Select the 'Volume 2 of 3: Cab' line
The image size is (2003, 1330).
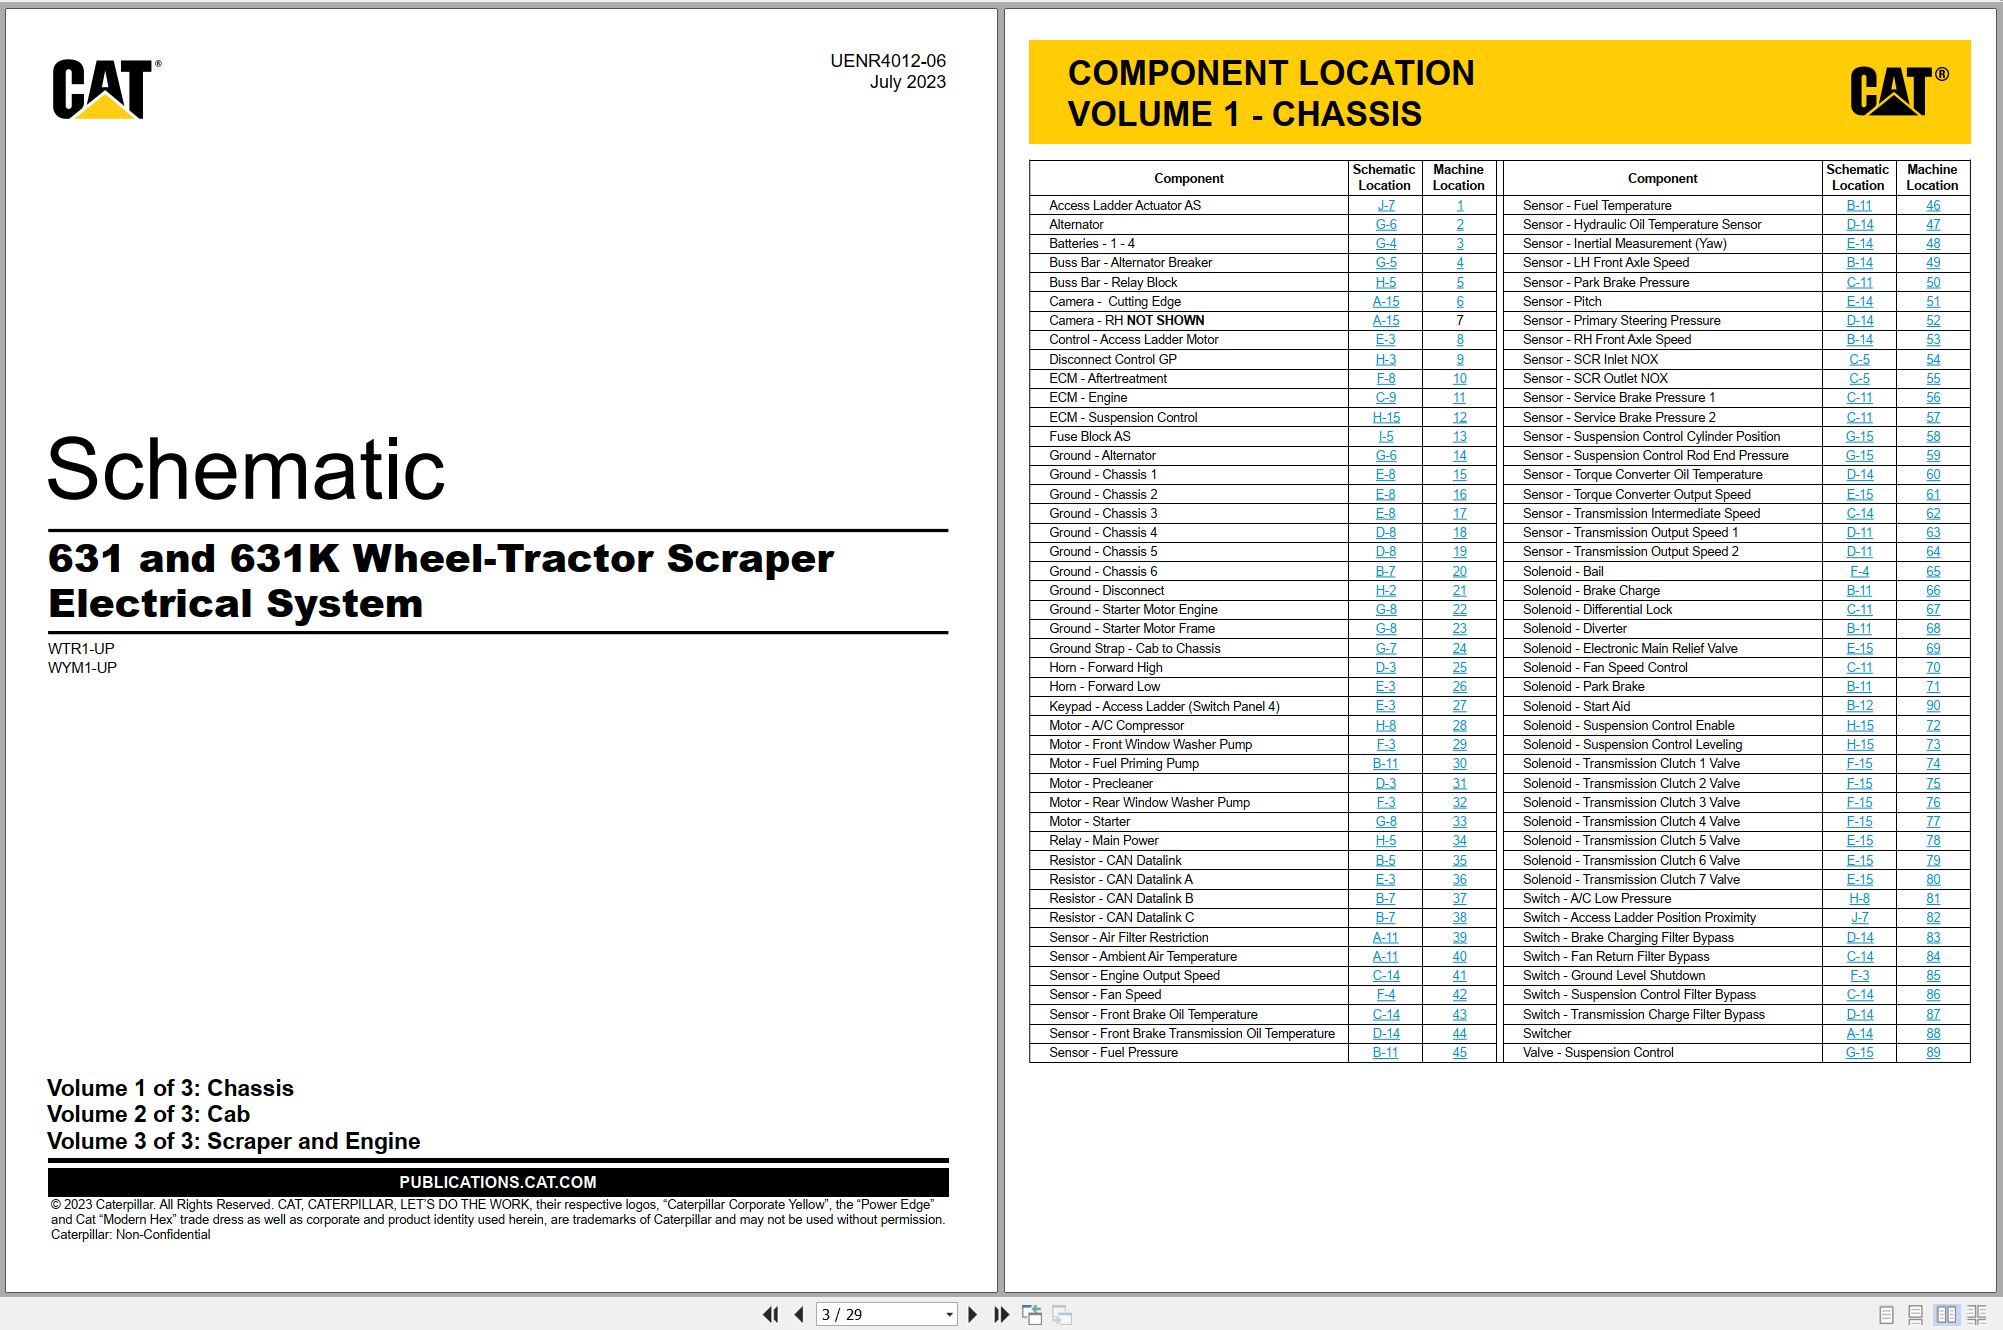click(x=148, y=1114)
